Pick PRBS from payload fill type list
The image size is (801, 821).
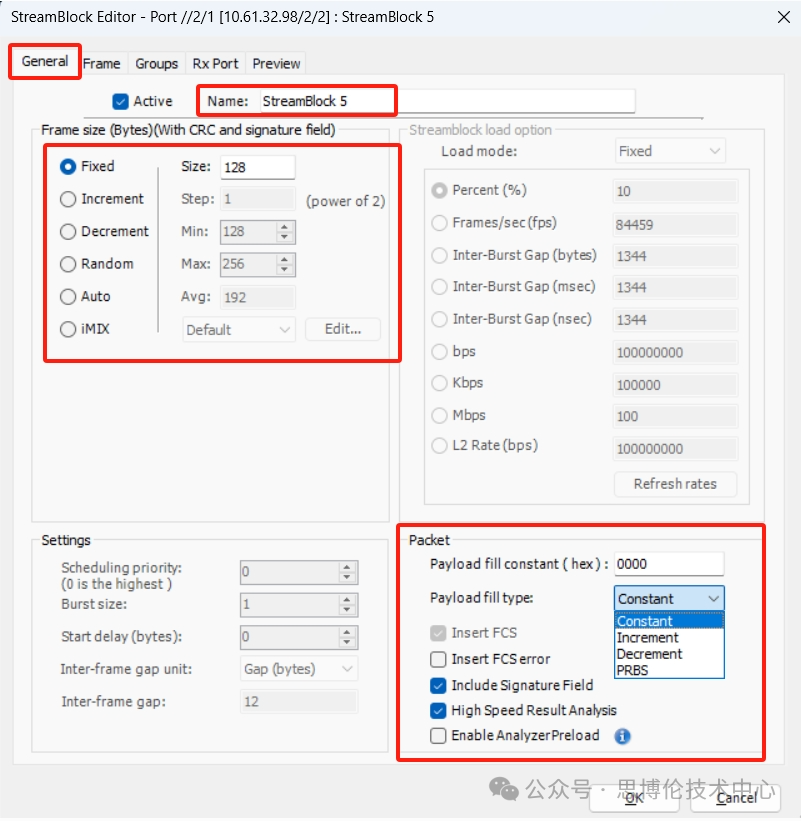[633, 670]
